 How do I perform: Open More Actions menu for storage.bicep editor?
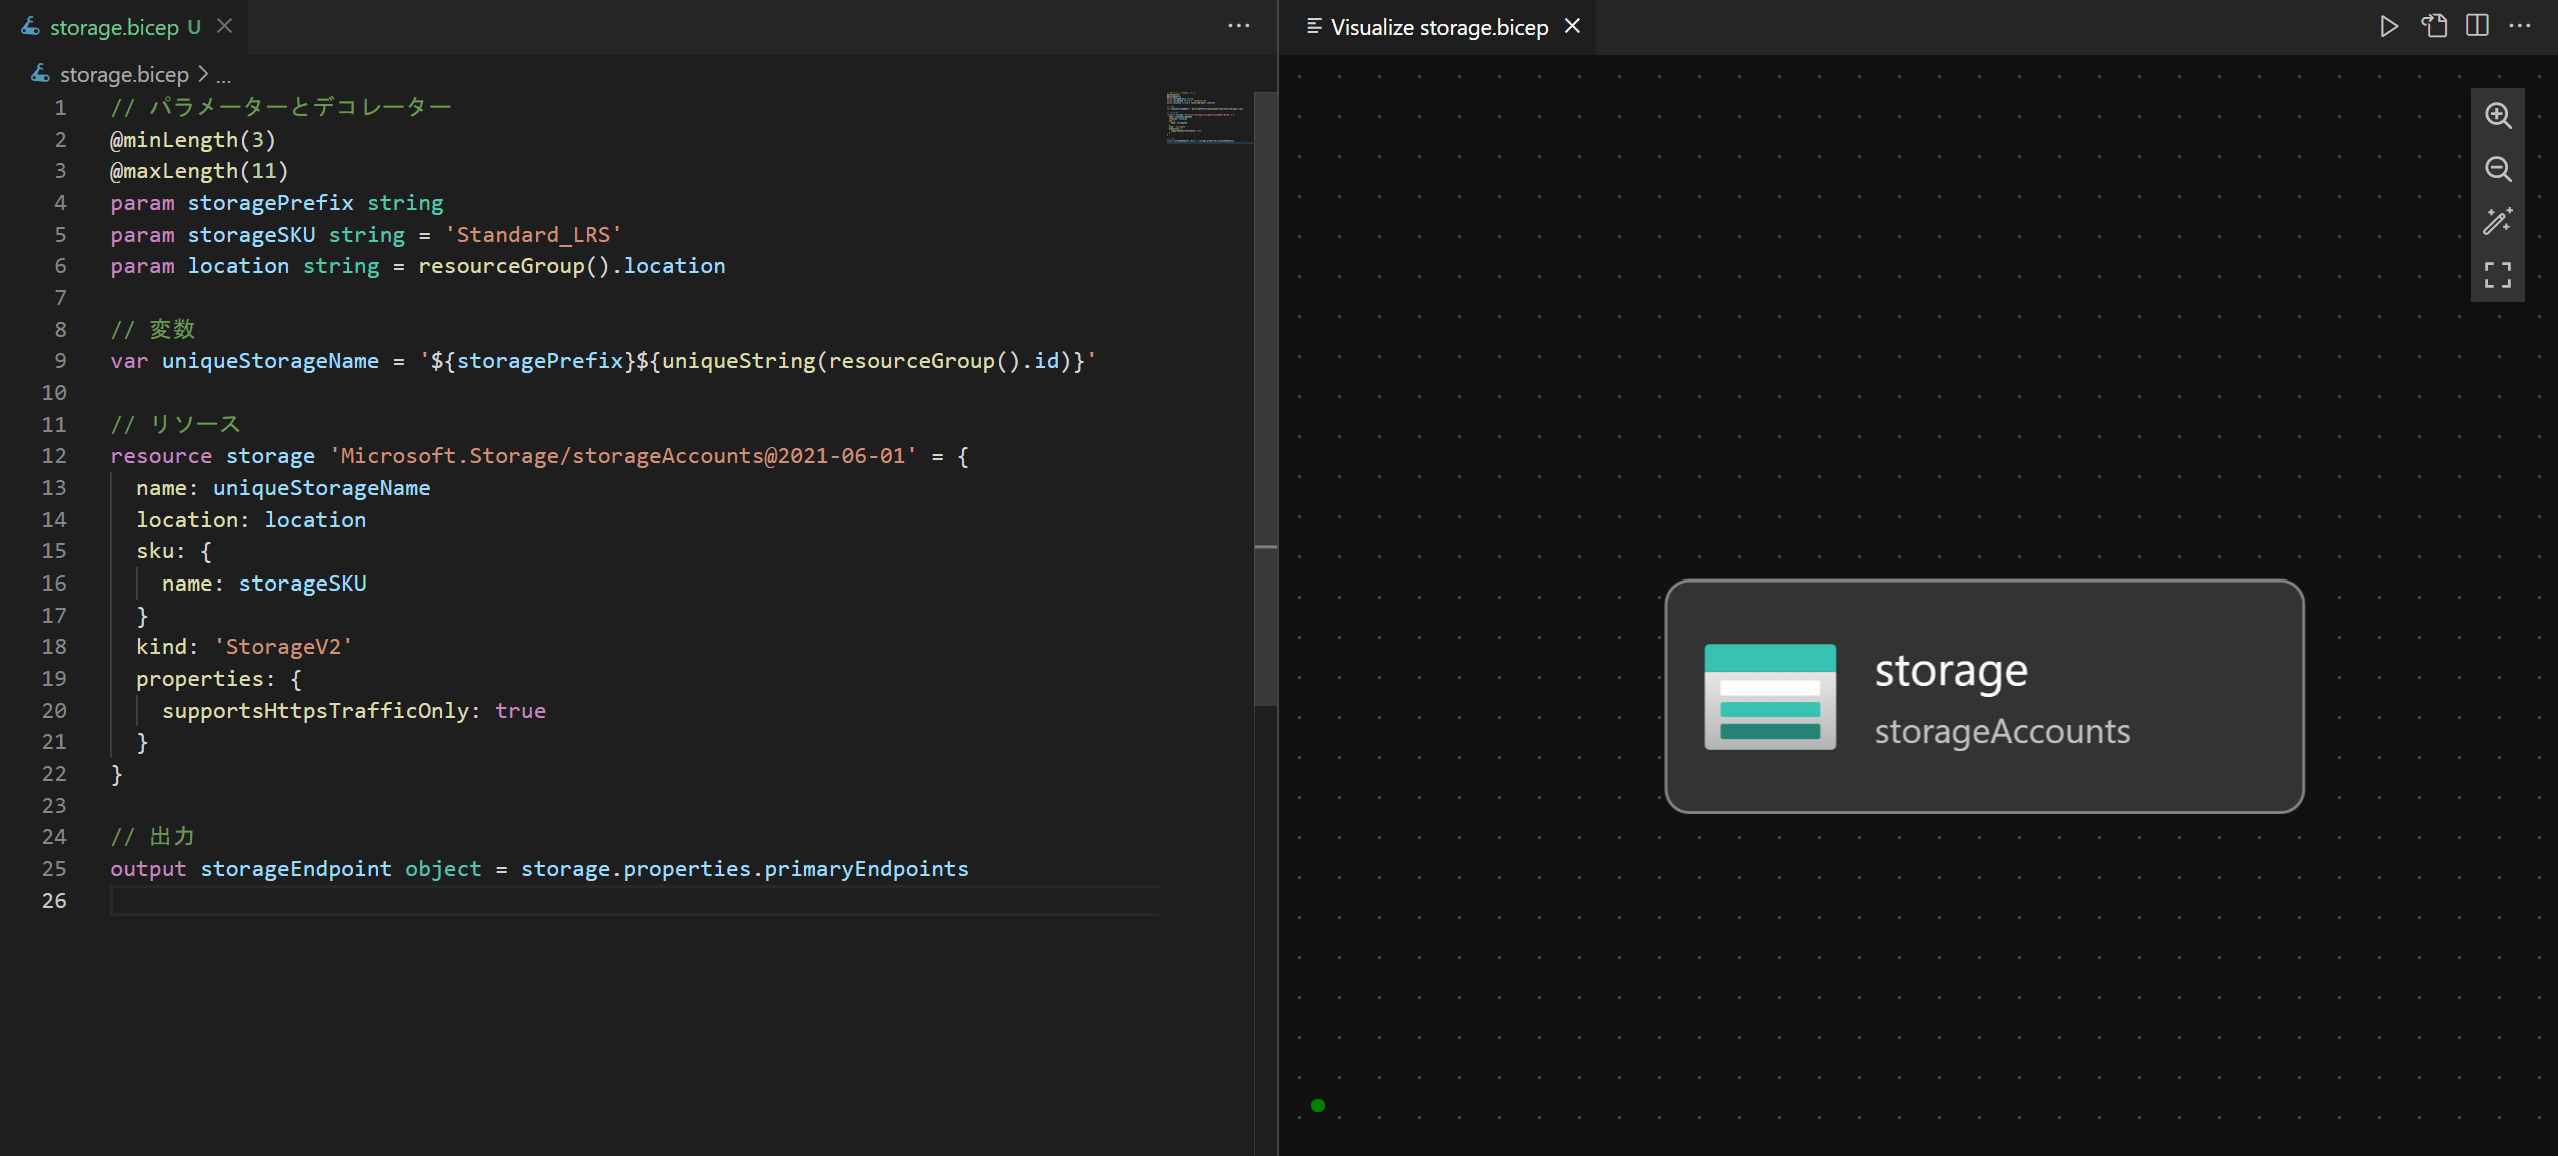tap(1238, 27)
